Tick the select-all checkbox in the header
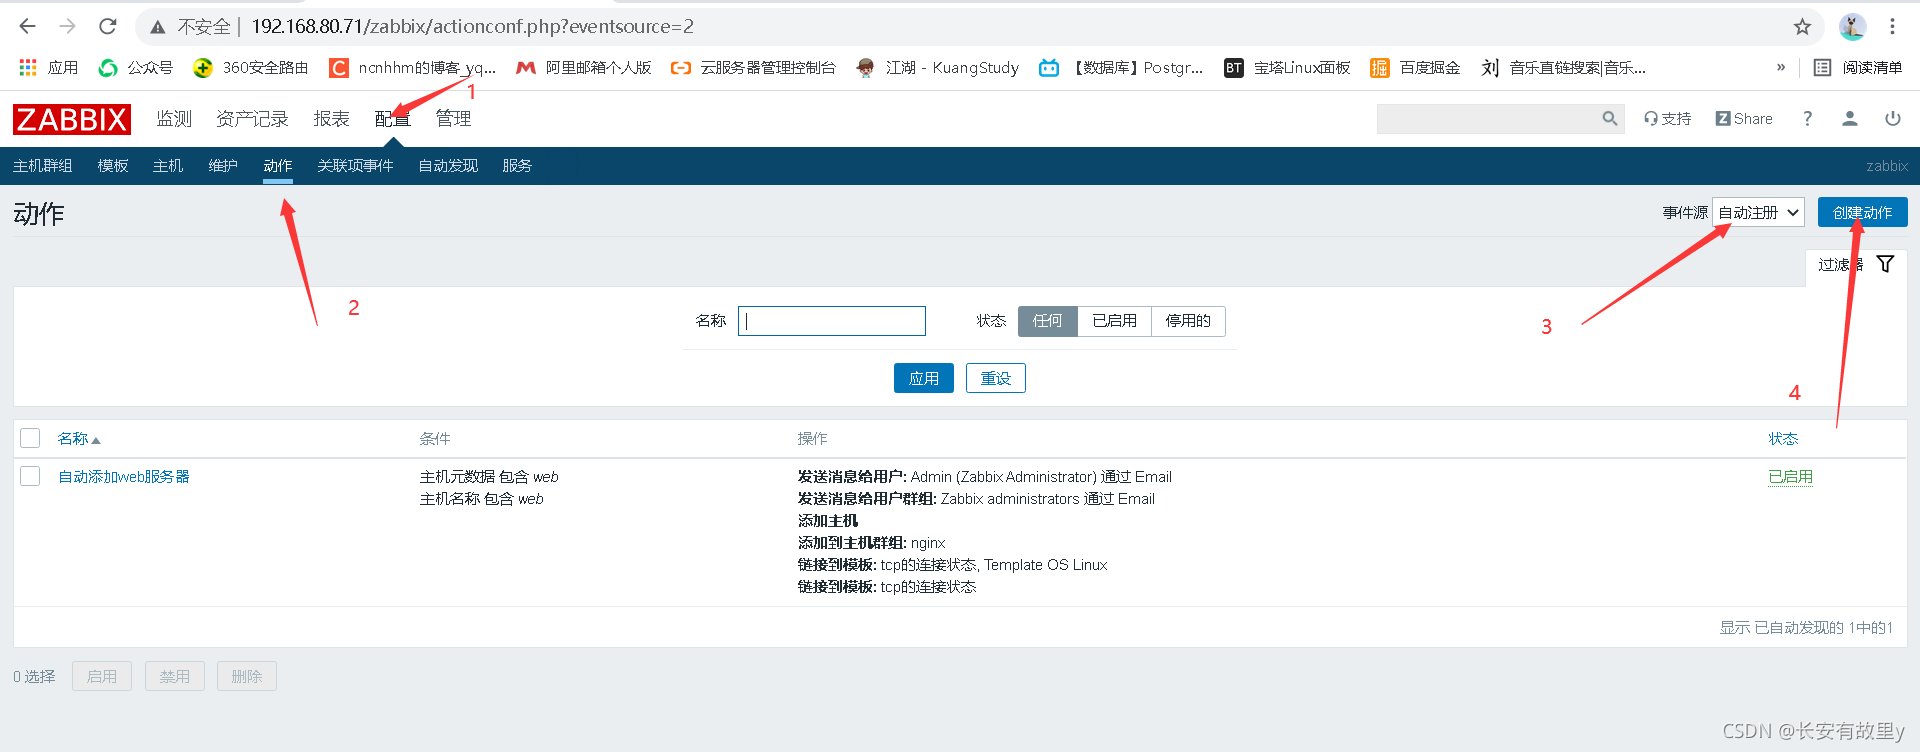The height and width of the screenshot is (752, 1920). (30, 438)
